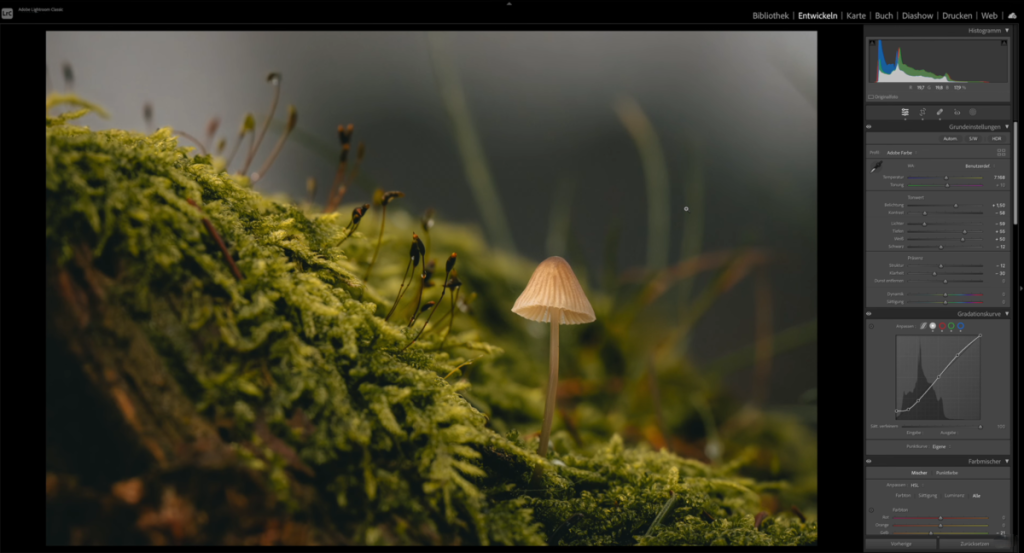Image resolution: width=1024 pixels, height=553 pixels.
Task: Adjust the Temperatur slider handle
Action: [946, 178]
